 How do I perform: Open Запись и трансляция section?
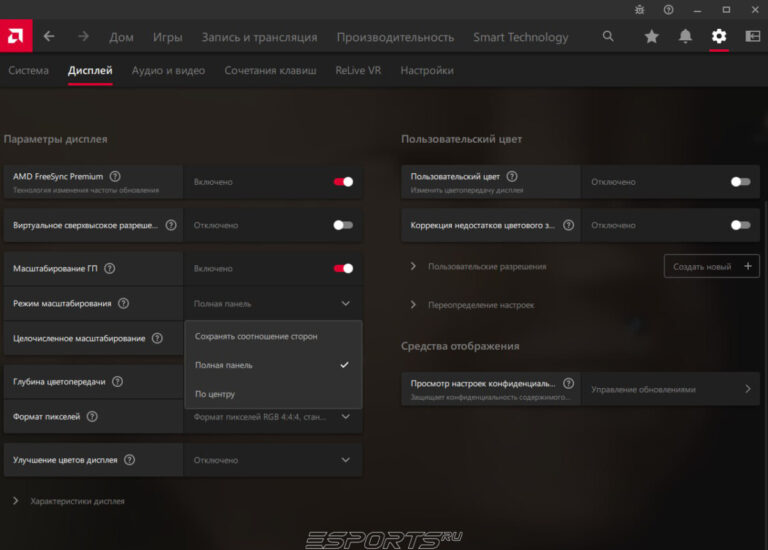[260, 37]
